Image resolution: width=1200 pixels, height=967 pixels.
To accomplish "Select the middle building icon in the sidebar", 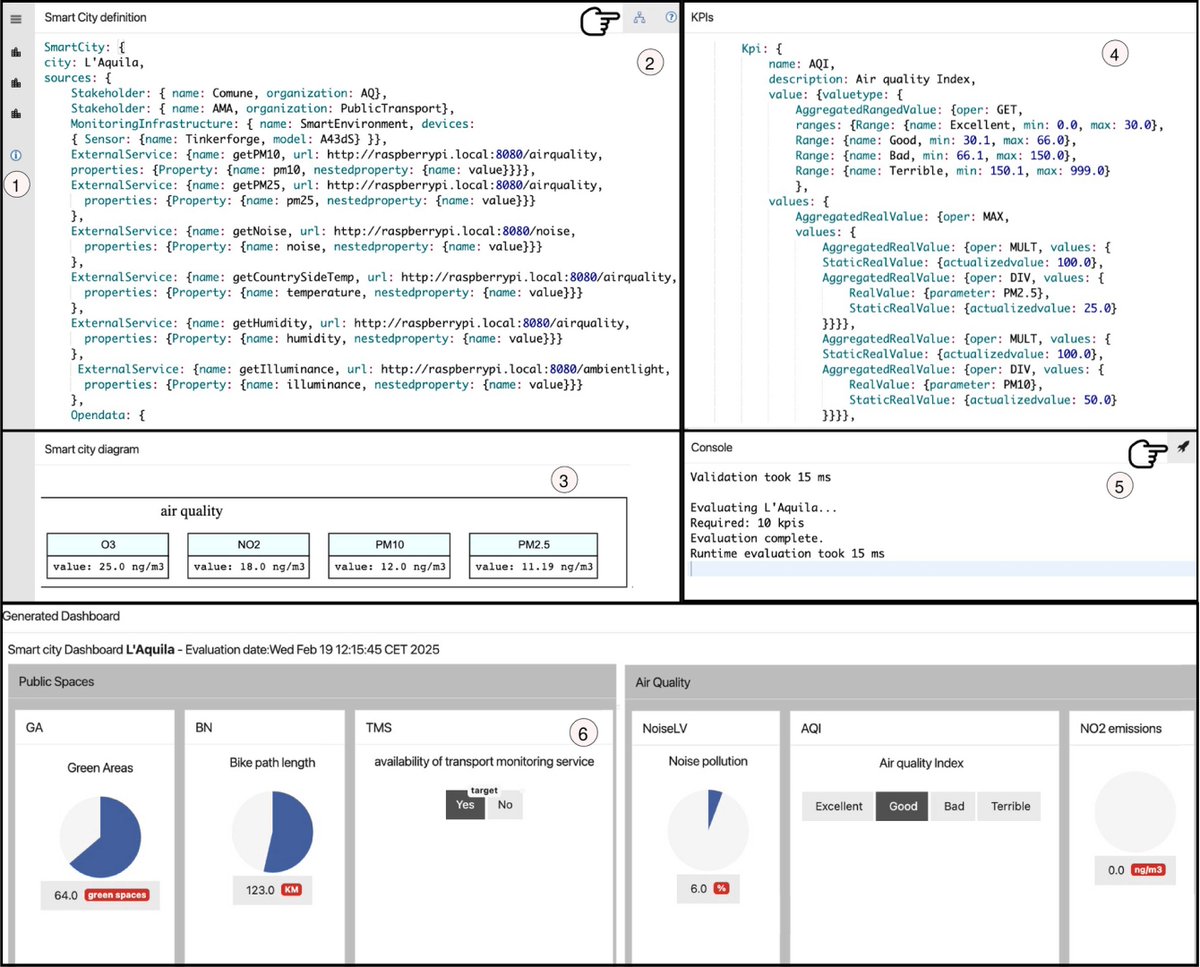I will pyautogui.click(x=15, y=80).
